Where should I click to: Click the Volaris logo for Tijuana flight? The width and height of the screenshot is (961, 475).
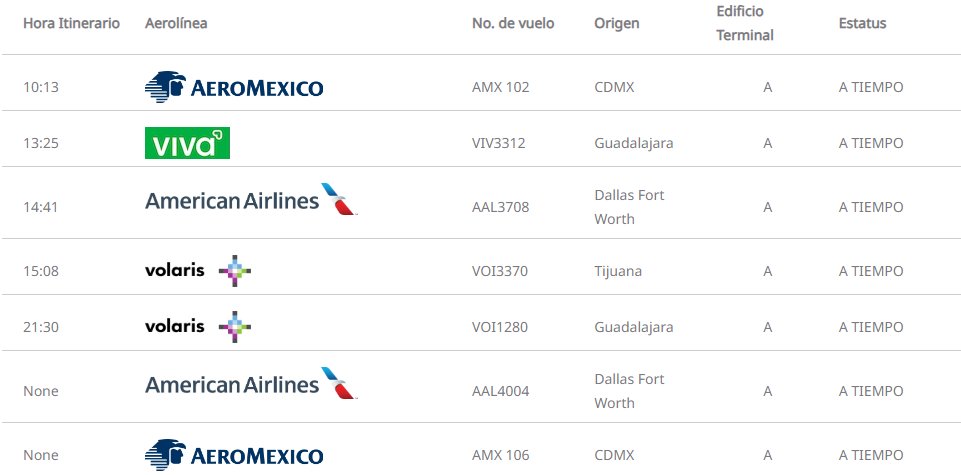point(198,271)
